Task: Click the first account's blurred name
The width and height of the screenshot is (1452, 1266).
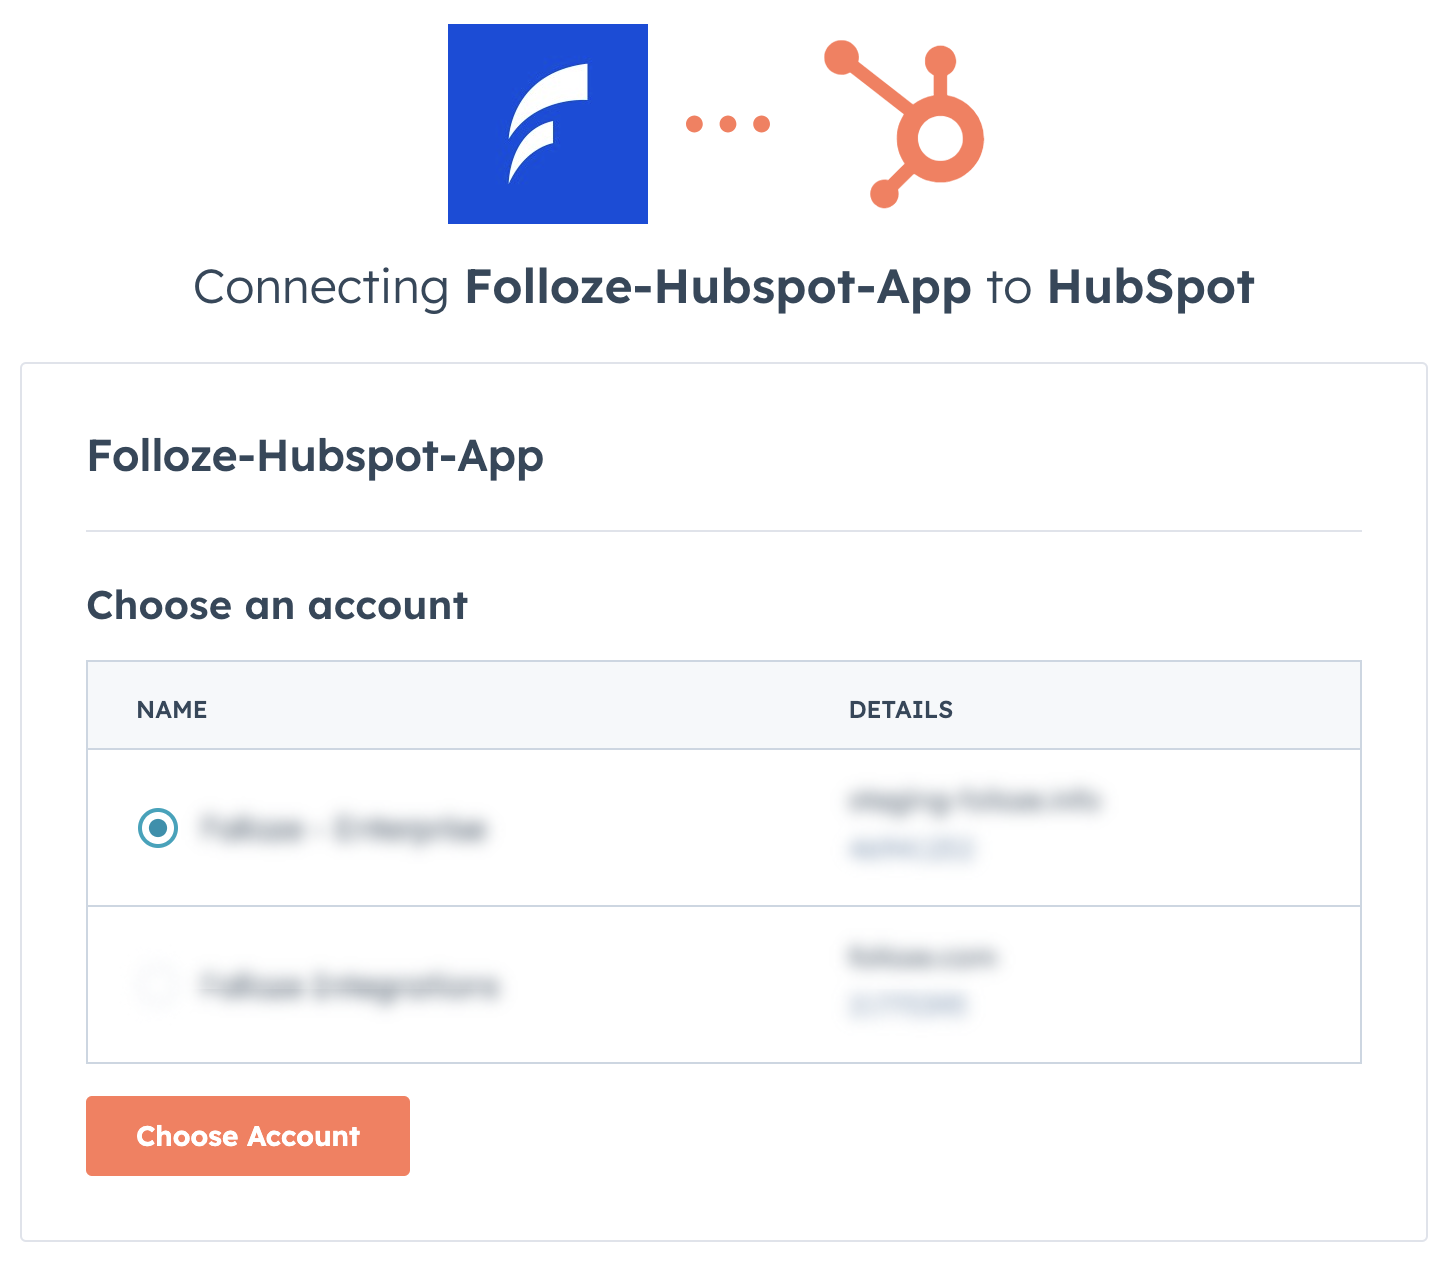Action: [343, 829]
